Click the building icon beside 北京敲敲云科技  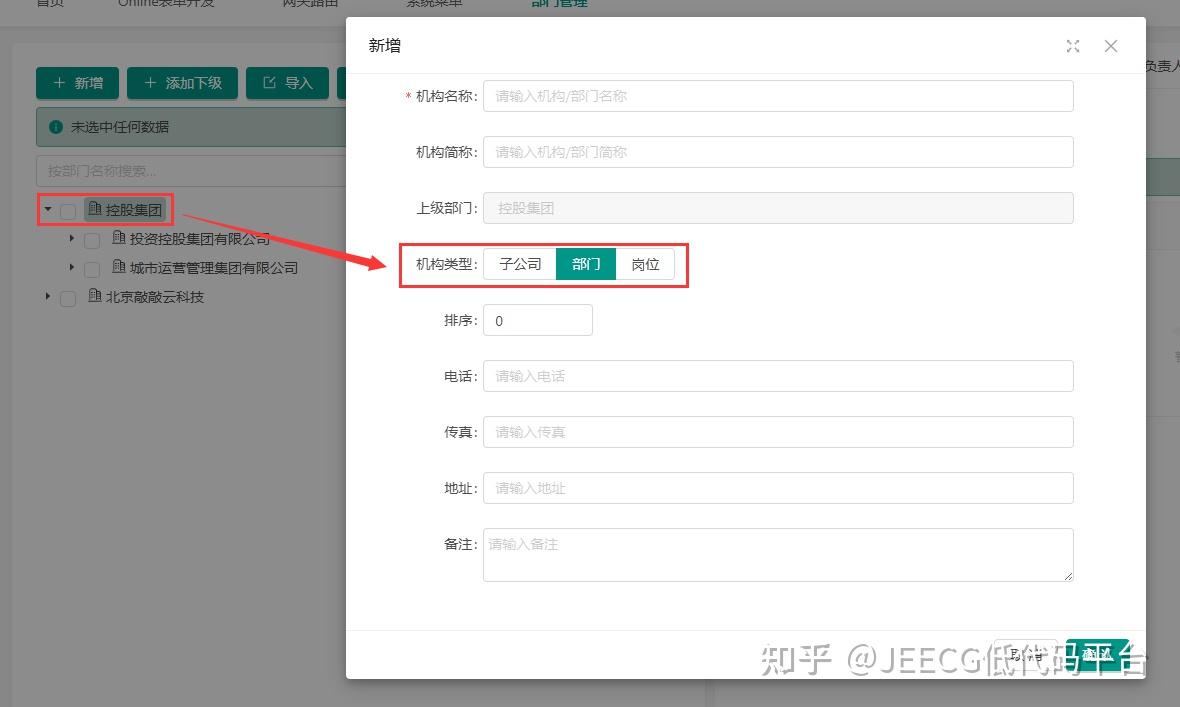95,296
